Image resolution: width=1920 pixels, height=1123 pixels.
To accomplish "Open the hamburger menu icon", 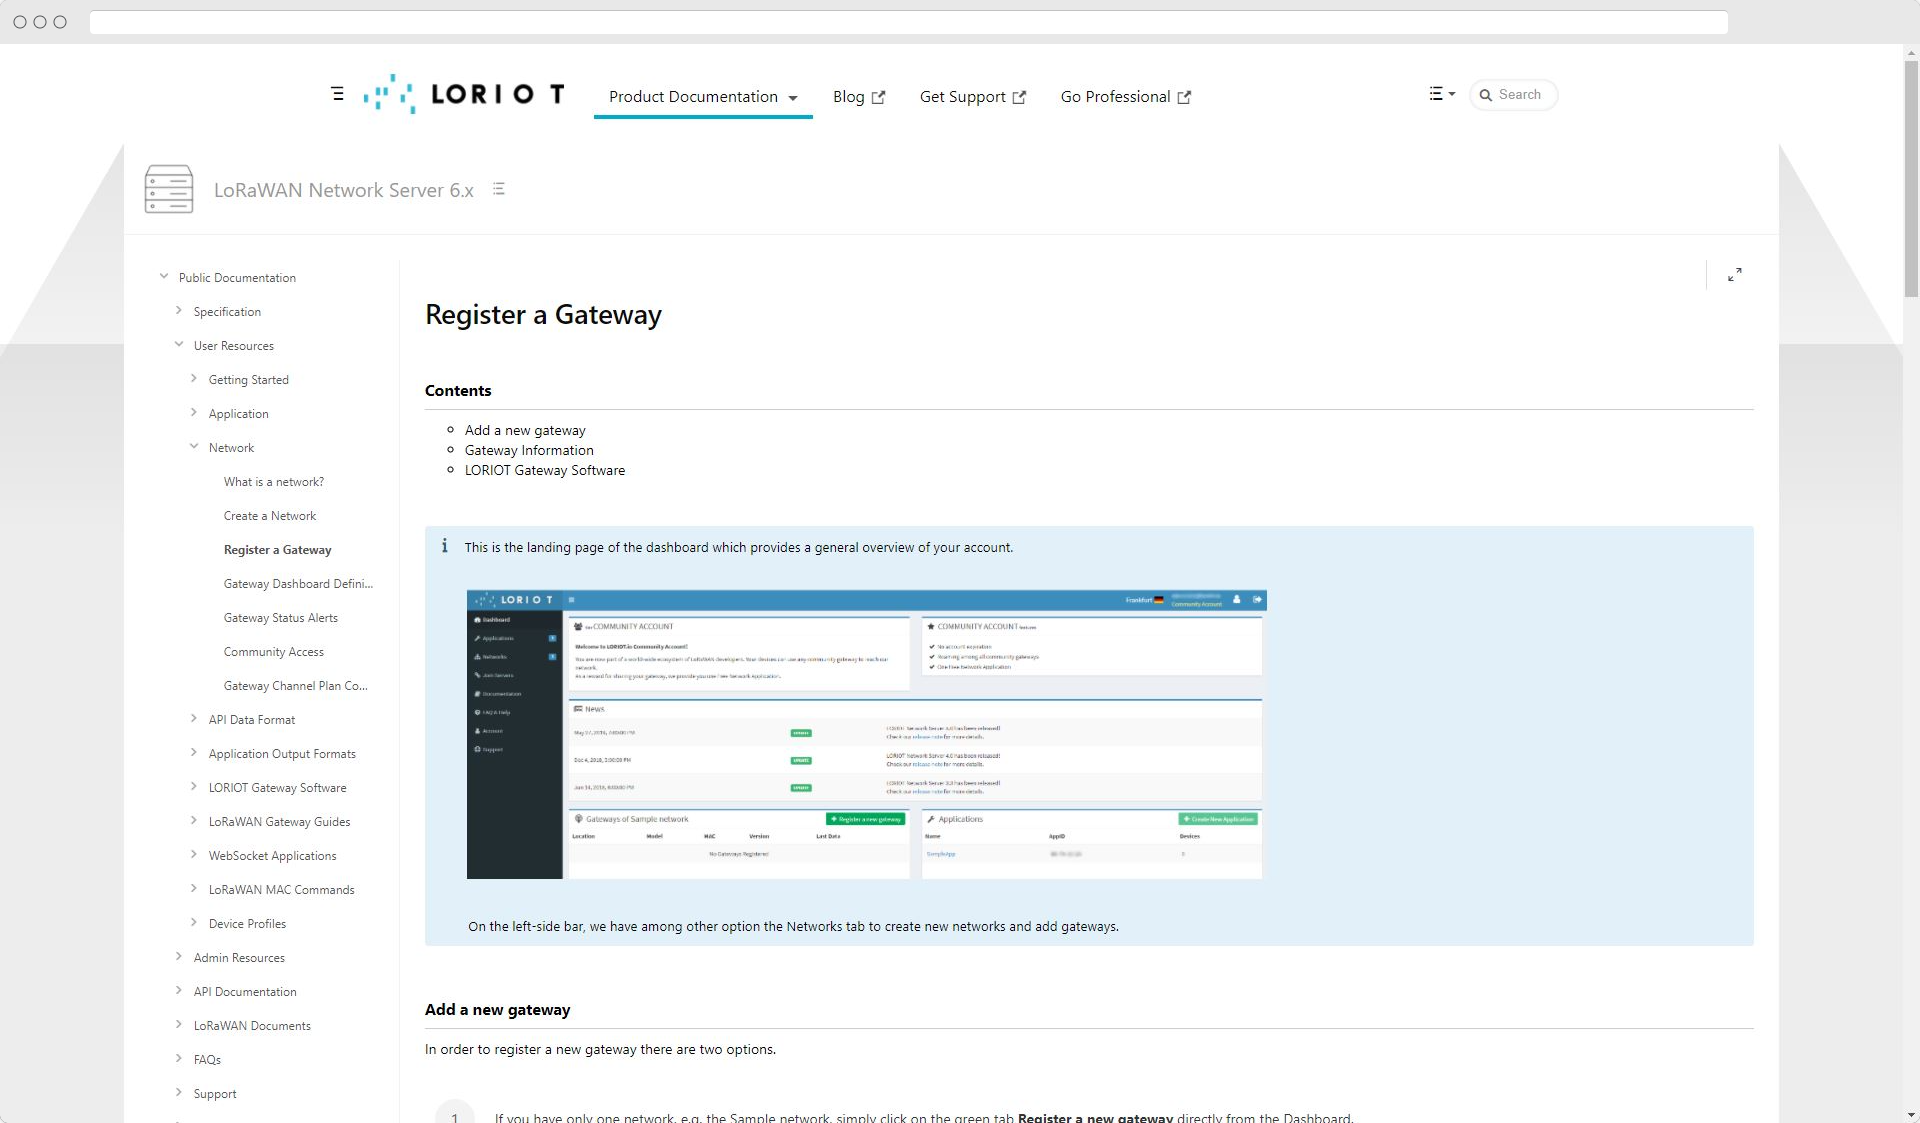I will pyautogui.click(x=338, y=94).
